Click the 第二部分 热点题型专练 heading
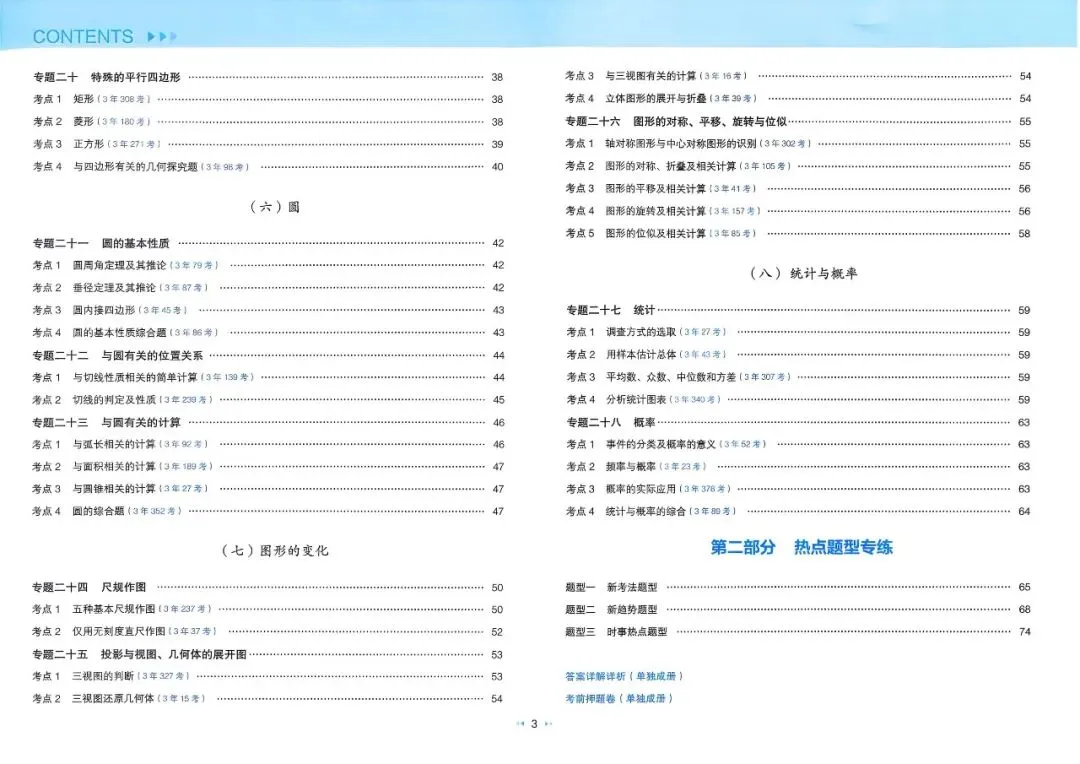 click(x=801, y=547)
